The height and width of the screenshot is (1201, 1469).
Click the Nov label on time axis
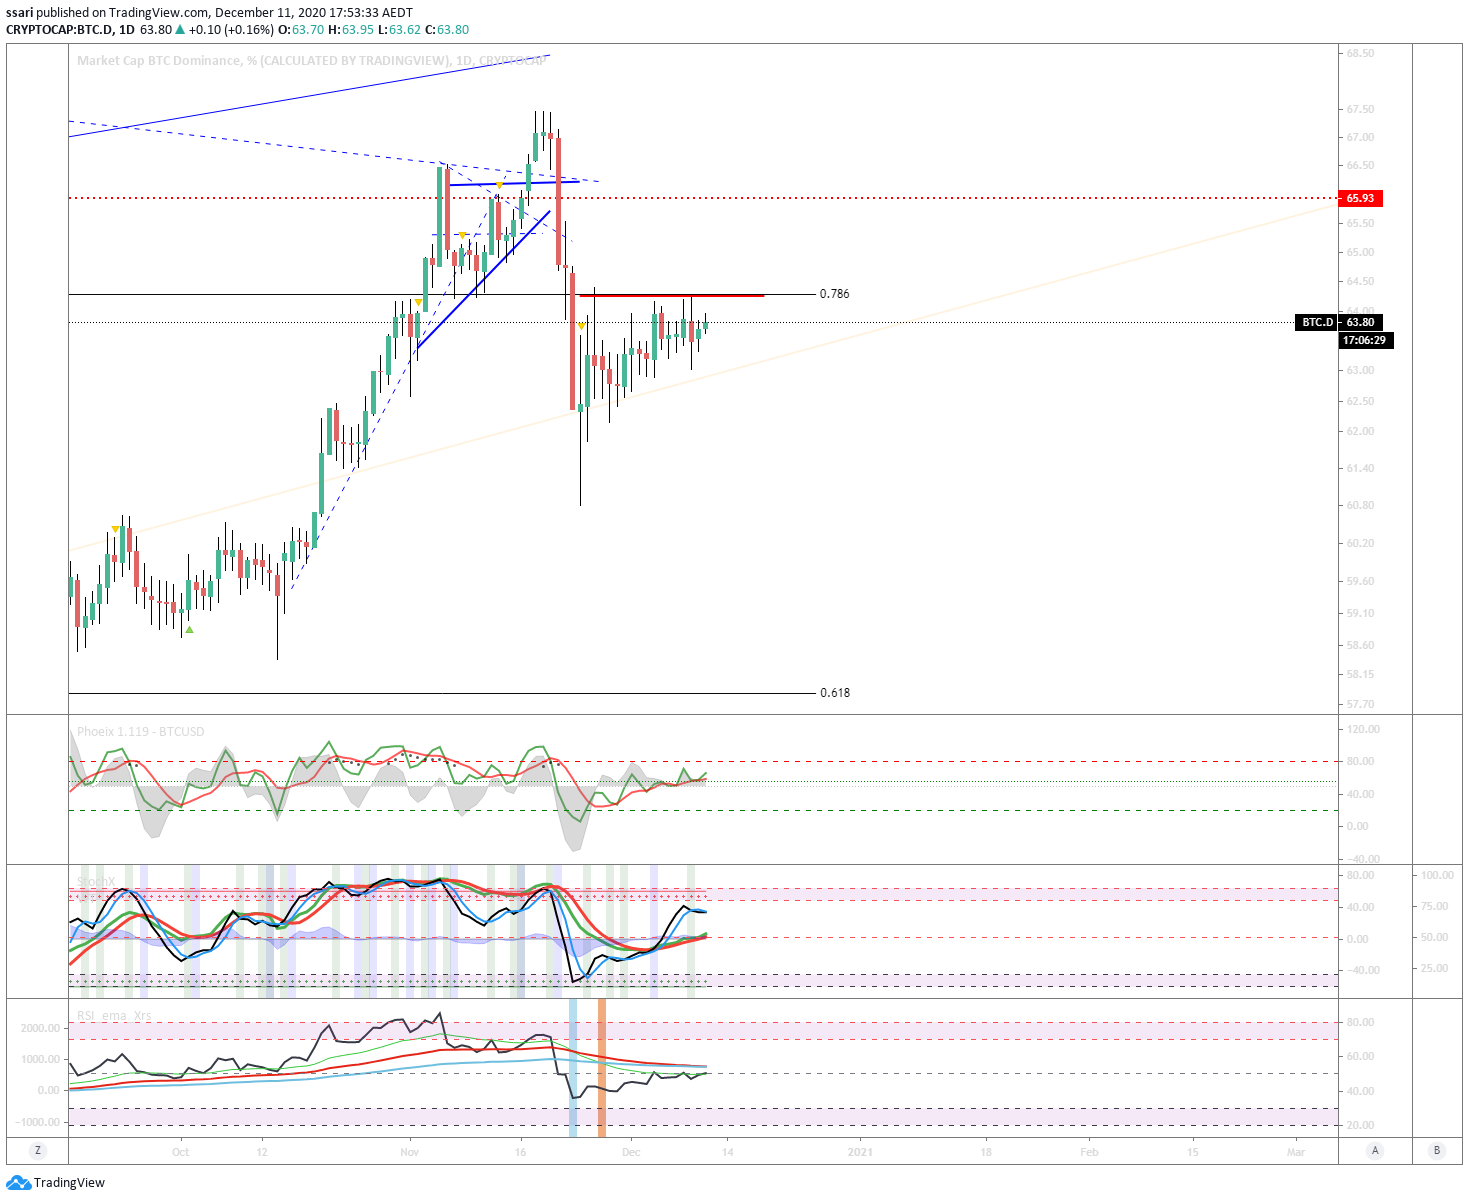pos(409,1152)
